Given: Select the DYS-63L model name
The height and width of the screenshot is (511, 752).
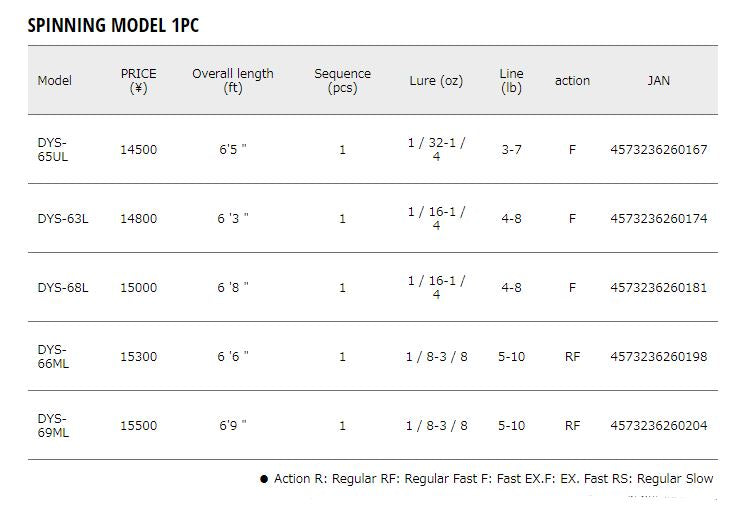Looking at the screenshot, I should click(x=63, y=219).
